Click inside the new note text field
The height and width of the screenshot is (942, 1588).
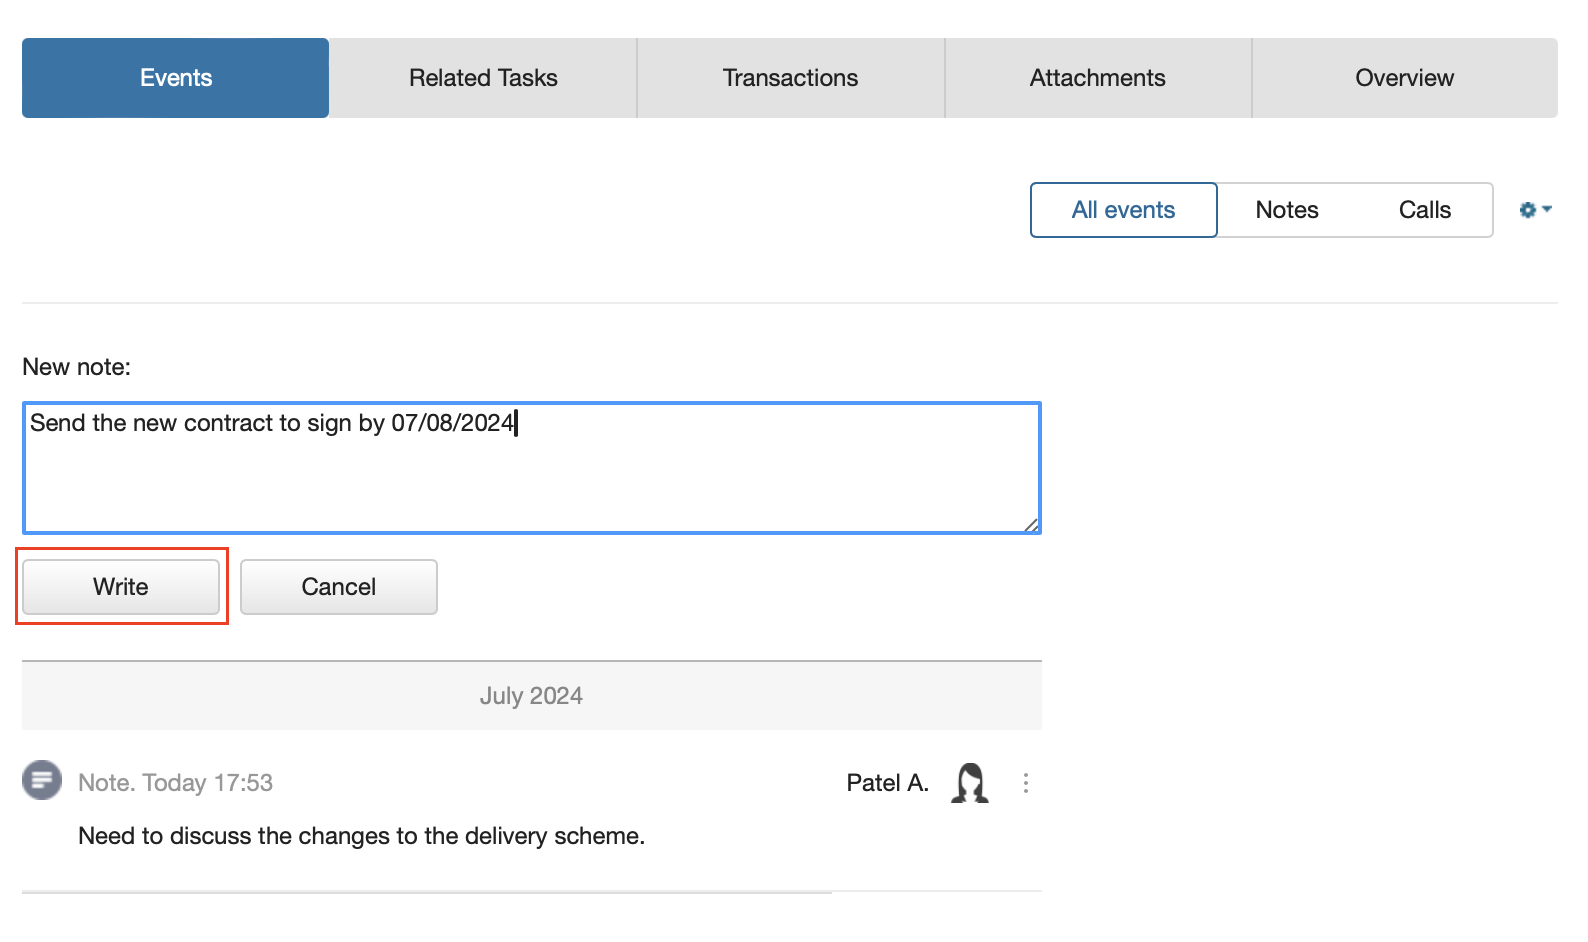click(x=532, y=468)
